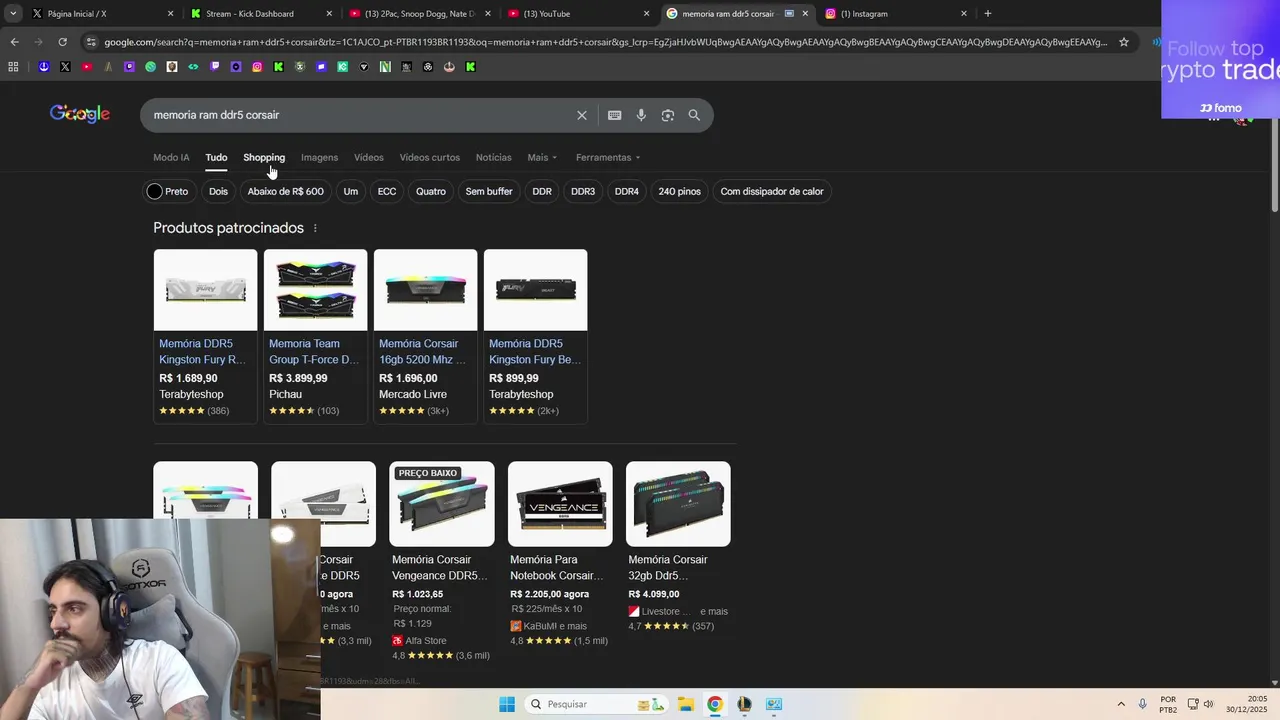Toggle the Preto color filter chip
This screenshot has width=1280, height=720.
(168, 191)
